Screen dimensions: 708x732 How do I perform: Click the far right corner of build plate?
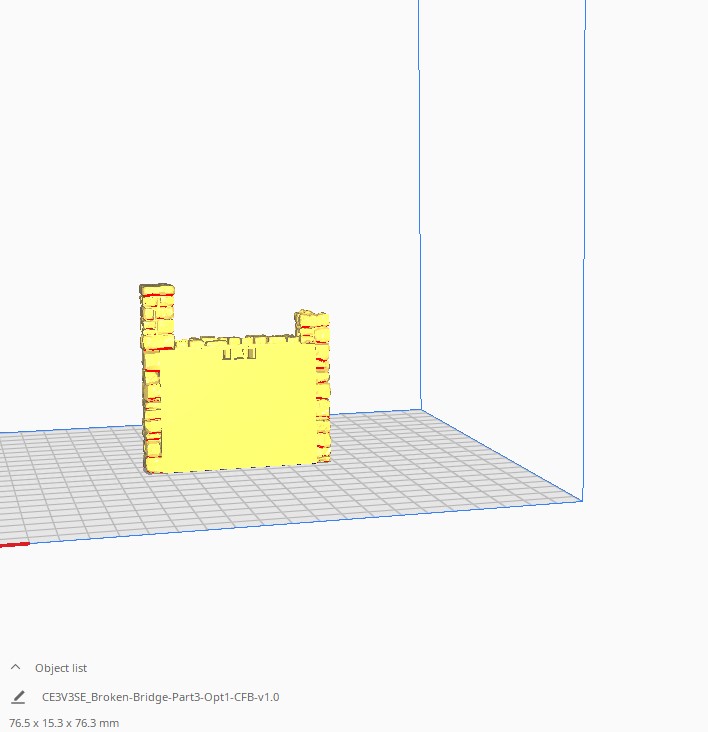[x=581, y=500]
